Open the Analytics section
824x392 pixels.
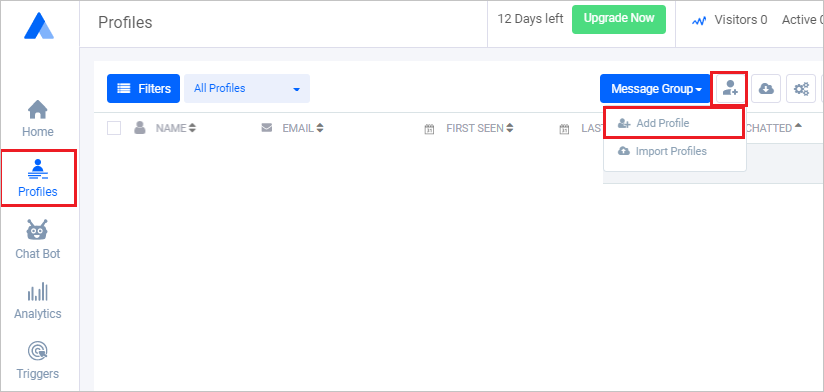point(38,301)
